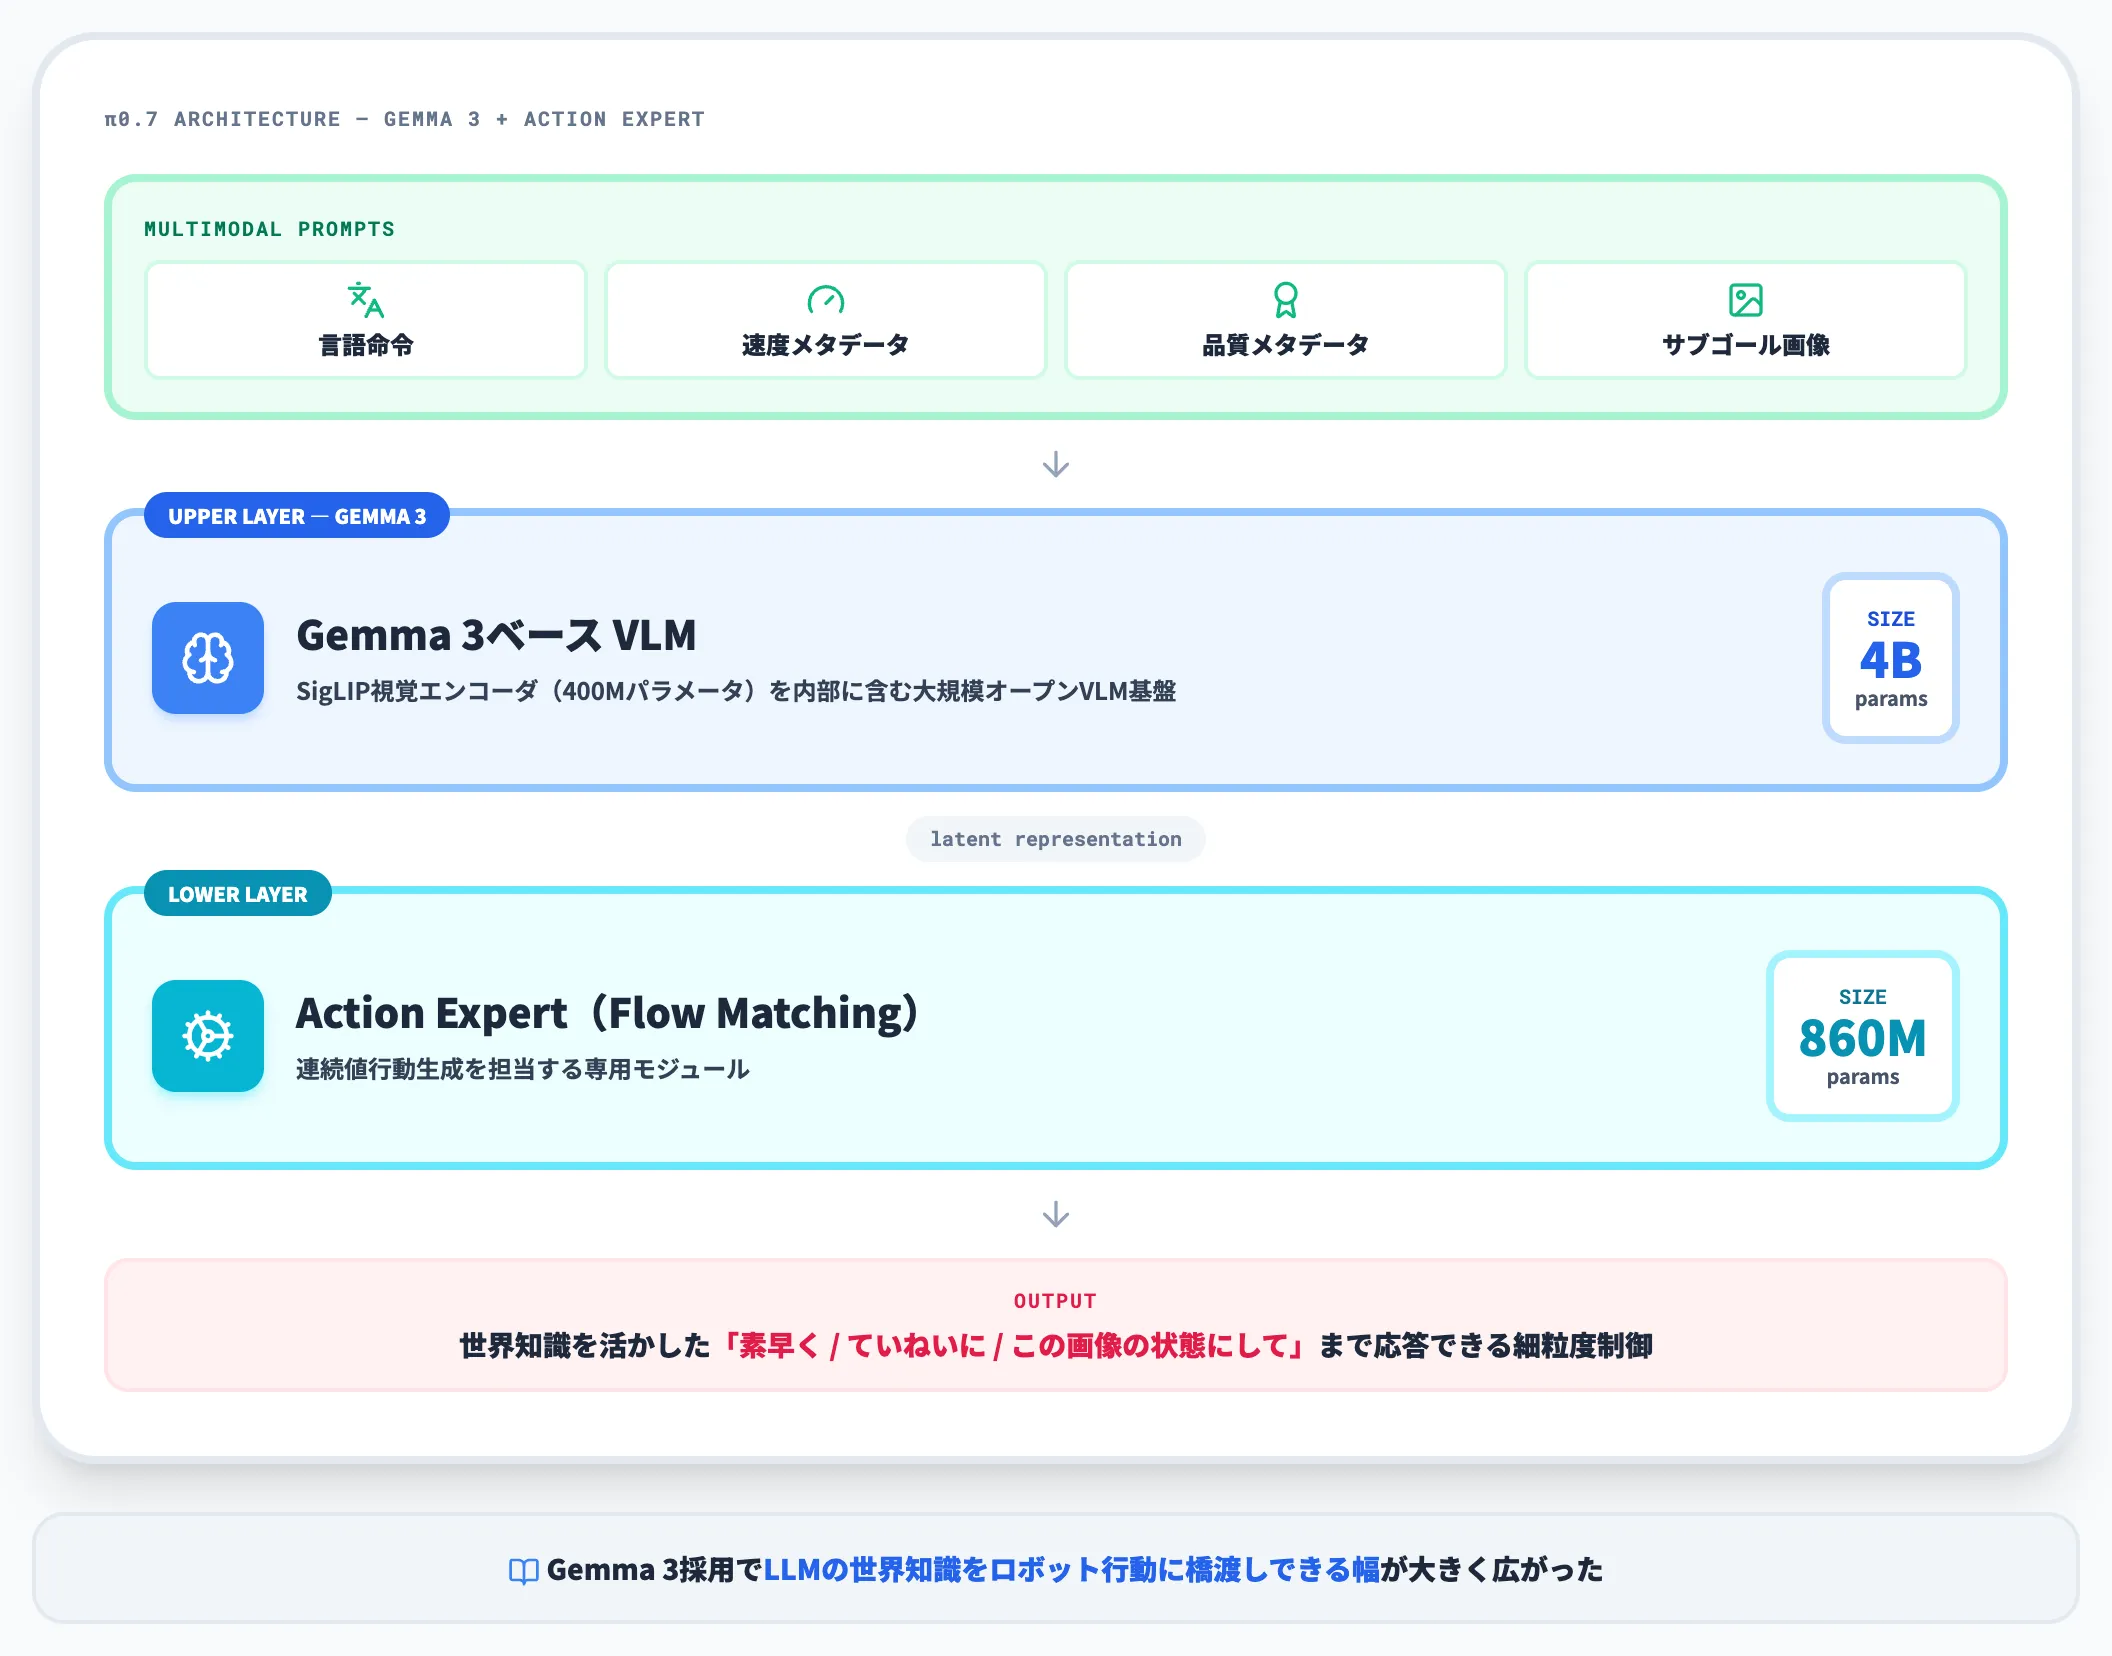Viewport: 2112px width, 1656px height.
Task: Click the UPPER LAYER — GEMMA 3 badge
Action: tap(297, 516)
